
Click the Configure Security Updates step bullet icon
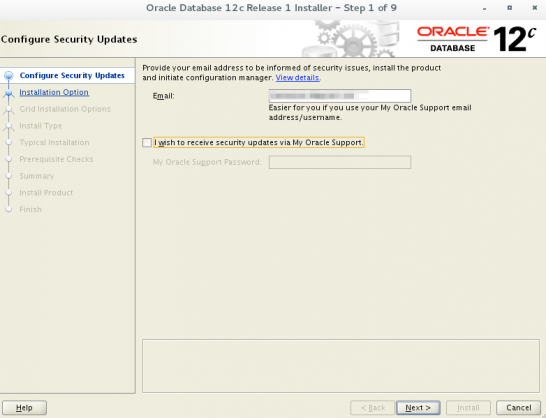[x=9, y=76]
